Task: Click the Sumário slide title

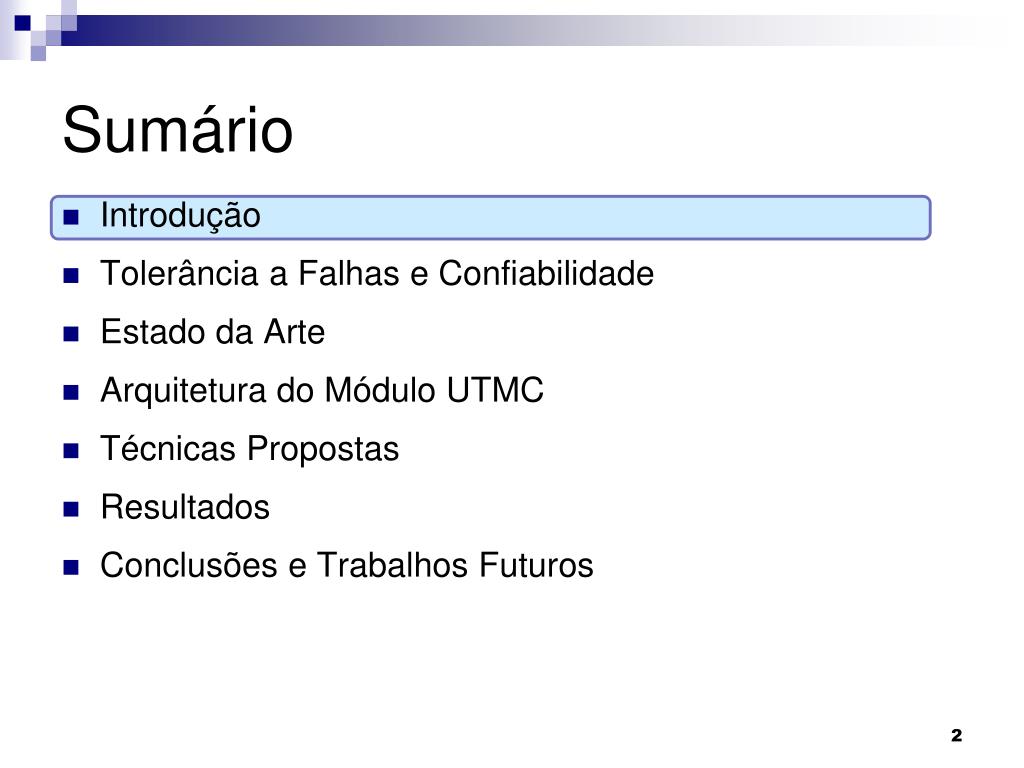Action: coord(178,131)
